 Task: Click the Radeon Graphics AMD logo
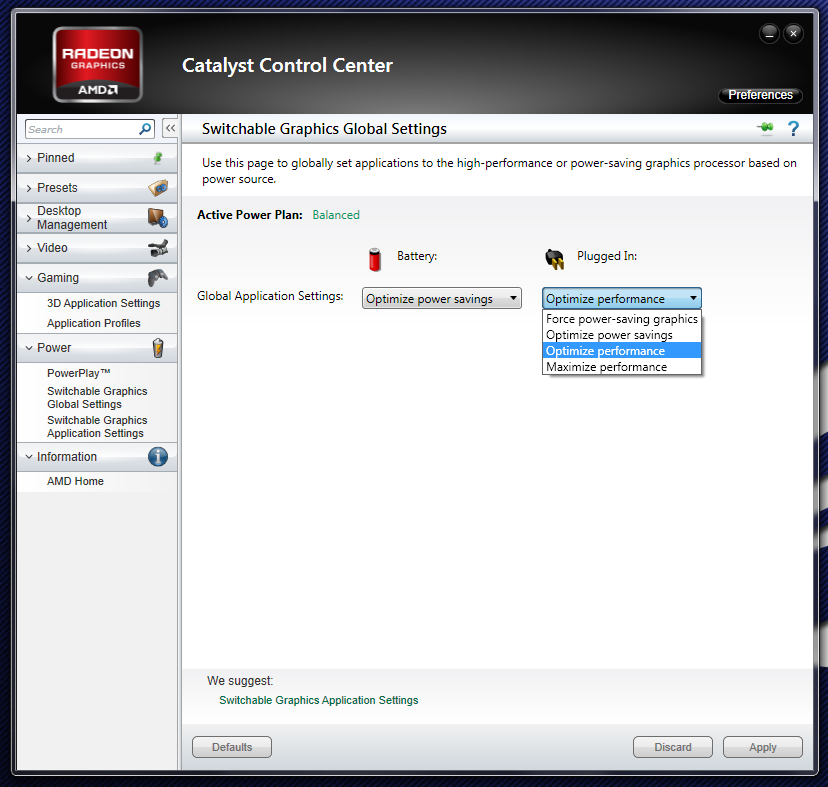click(98, 64)
